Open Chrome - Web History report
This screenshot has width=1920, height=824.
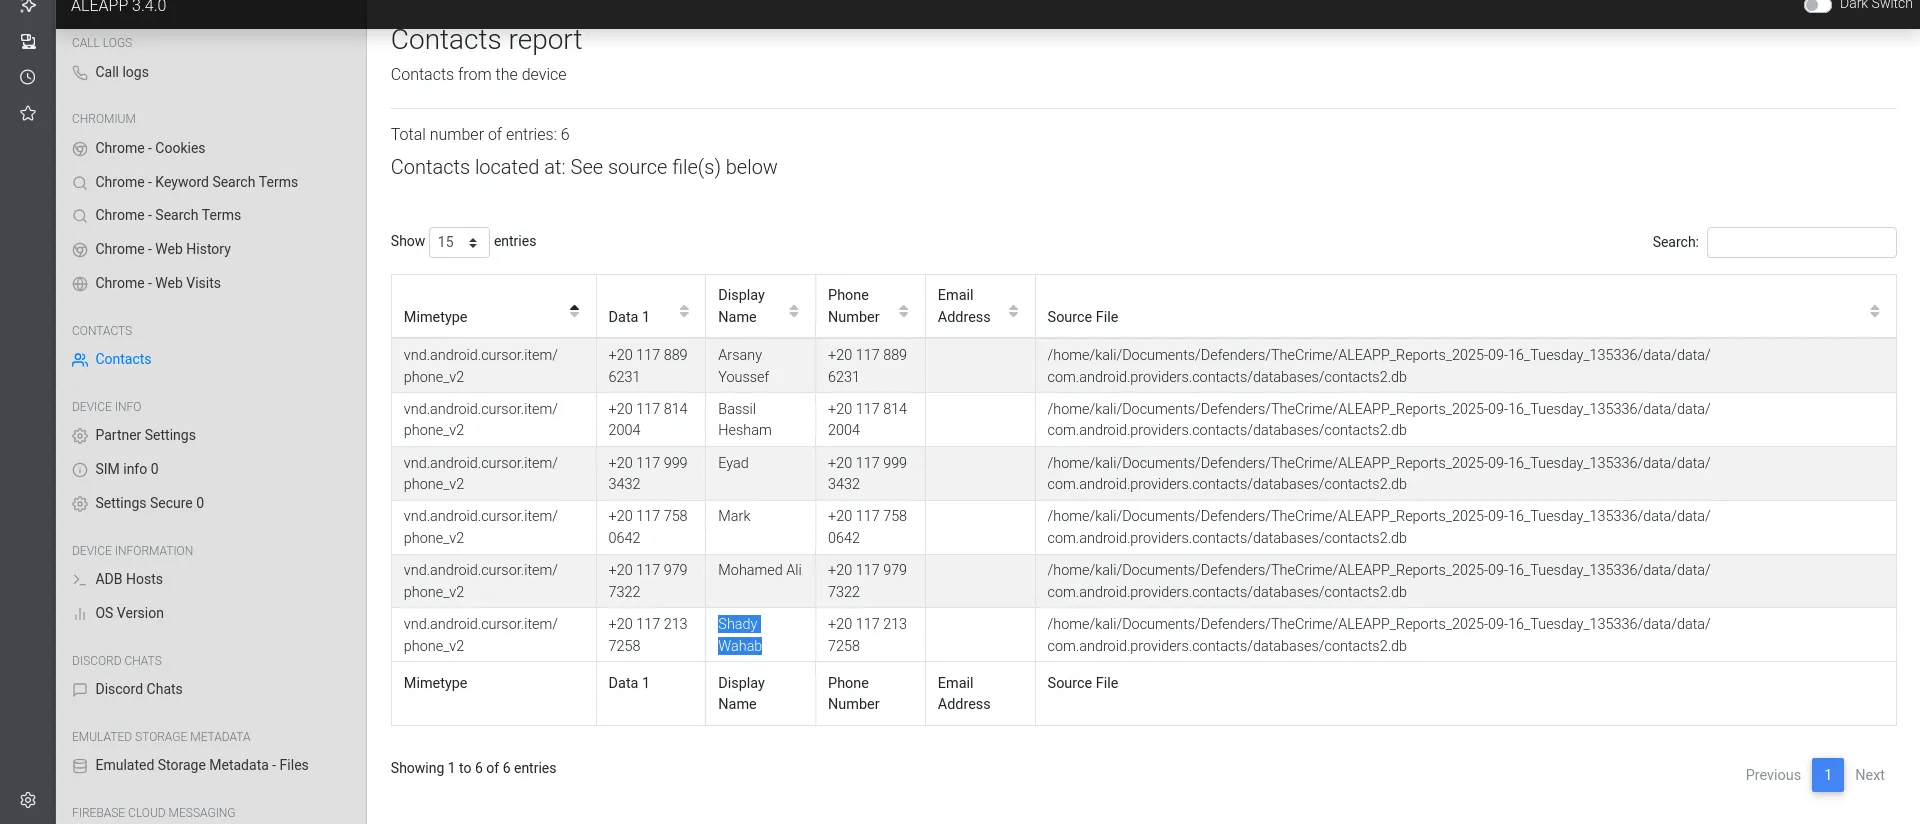[x=163, y=249]
